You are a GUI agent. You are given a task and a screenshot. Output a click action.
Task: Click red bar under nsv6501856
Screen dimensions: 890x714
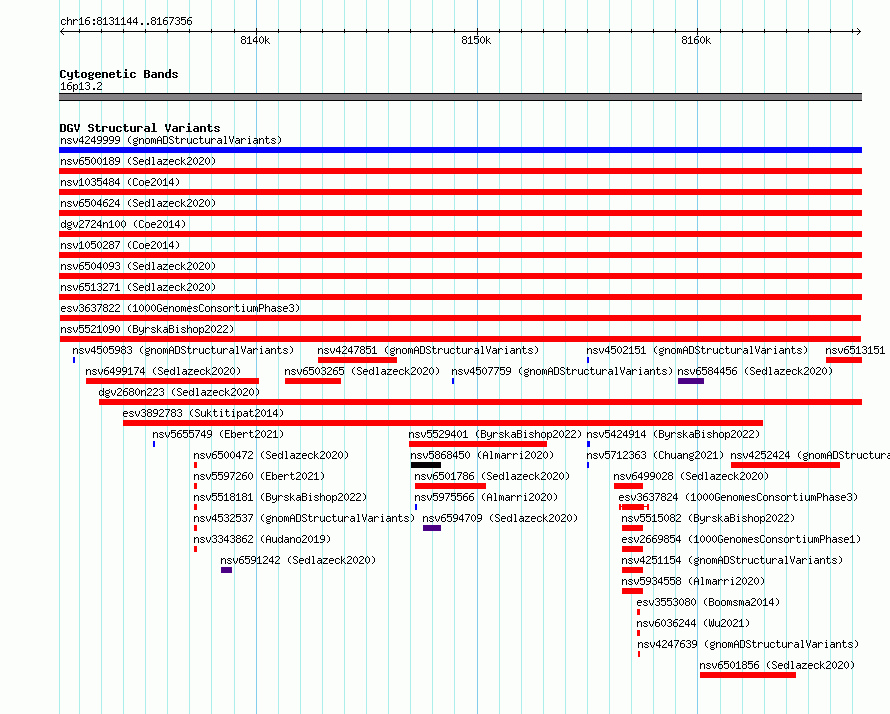[748, 675]
